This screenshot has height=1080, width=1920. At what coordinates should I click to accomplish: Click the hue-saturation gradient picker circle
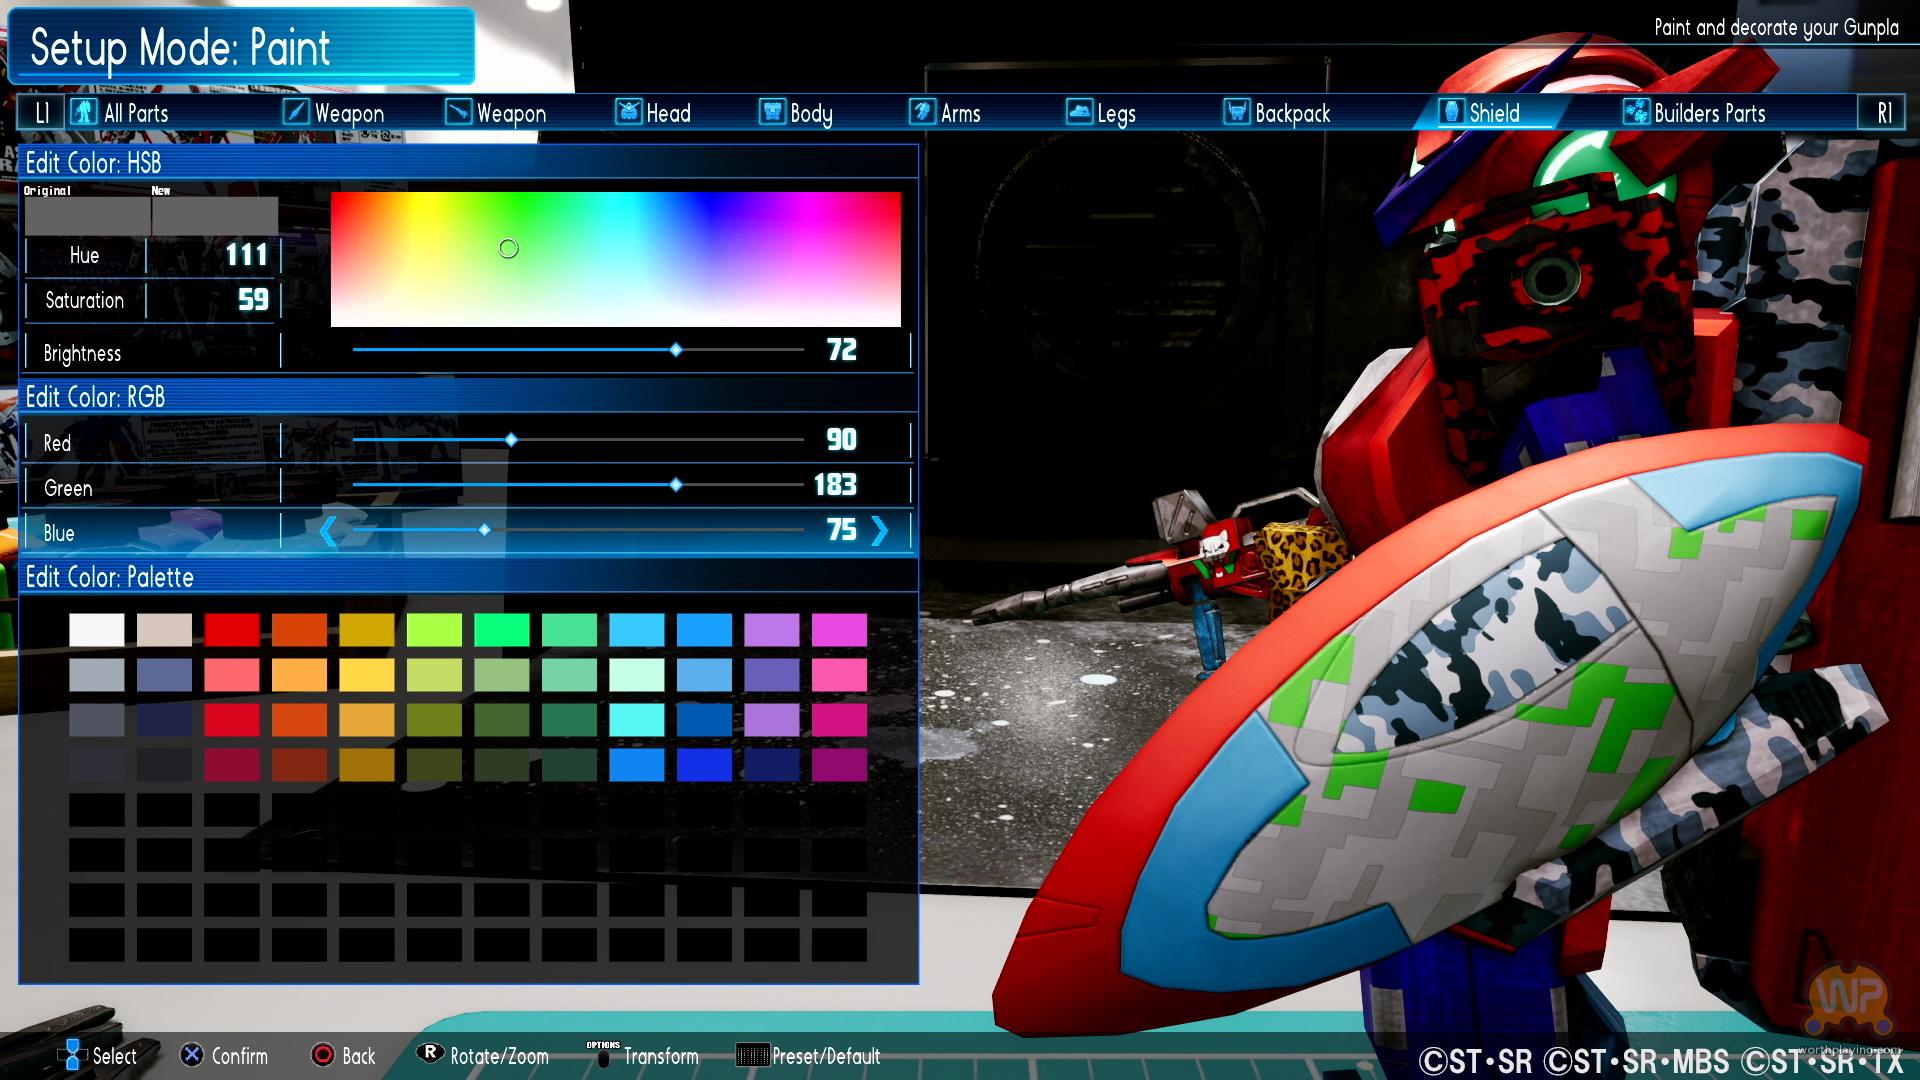[509, 248]
